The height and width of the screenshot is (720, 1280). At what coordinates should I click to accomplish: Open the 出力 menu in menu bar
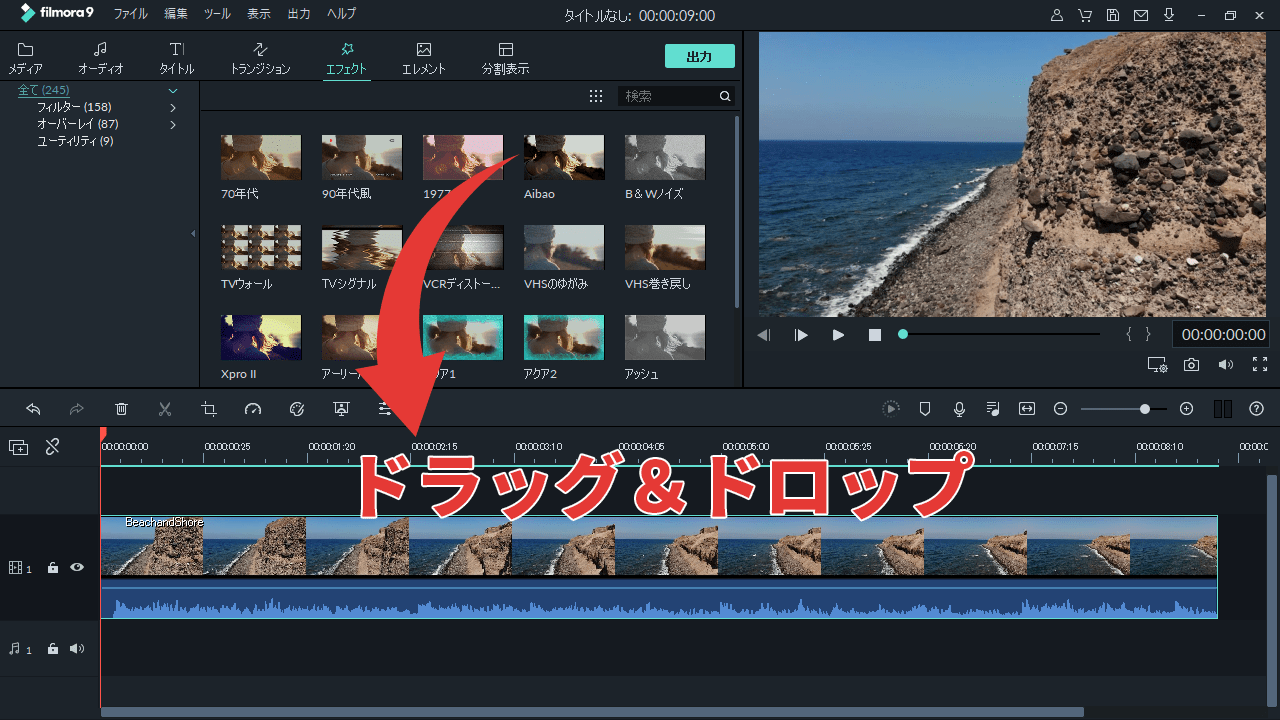299,14
